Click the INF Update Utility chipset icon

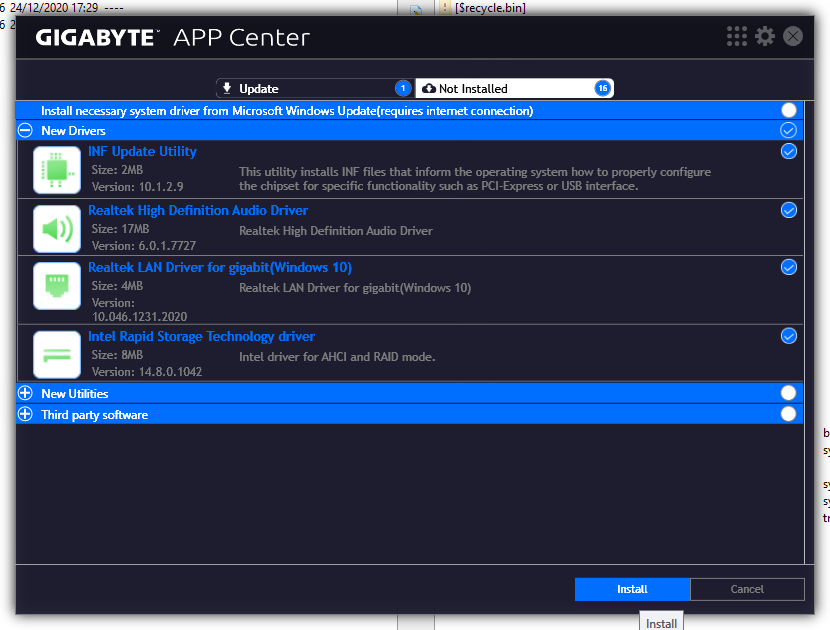[x=56, y=169]
